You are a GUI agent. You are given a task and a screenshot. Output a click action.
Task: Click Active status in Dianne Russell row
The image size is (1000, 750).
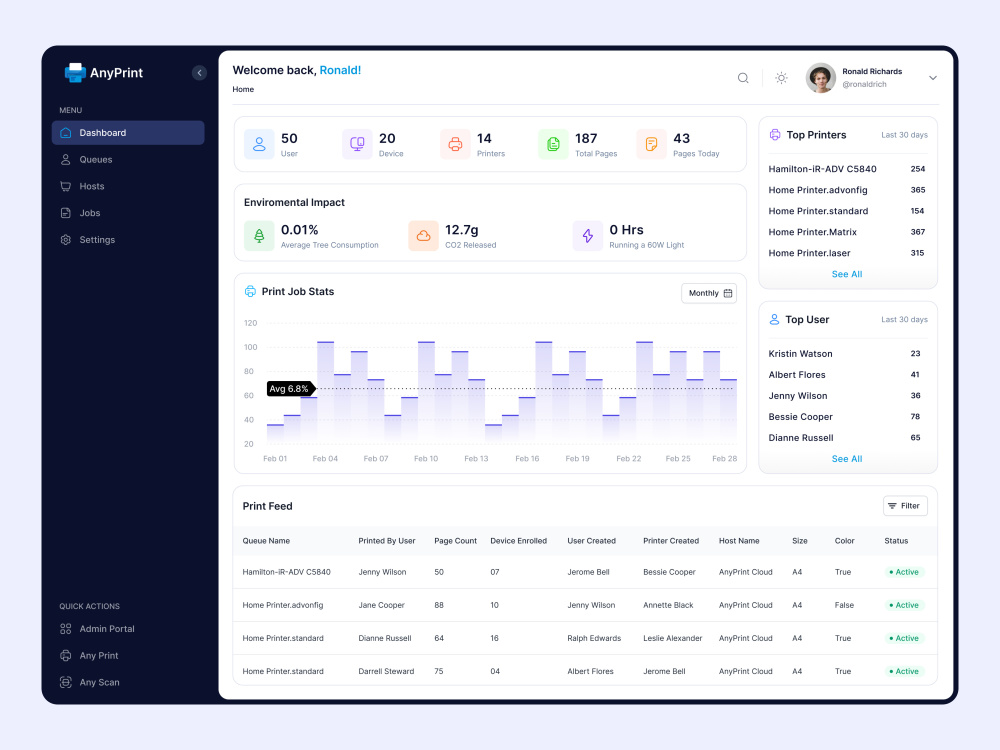click(904, 638)
